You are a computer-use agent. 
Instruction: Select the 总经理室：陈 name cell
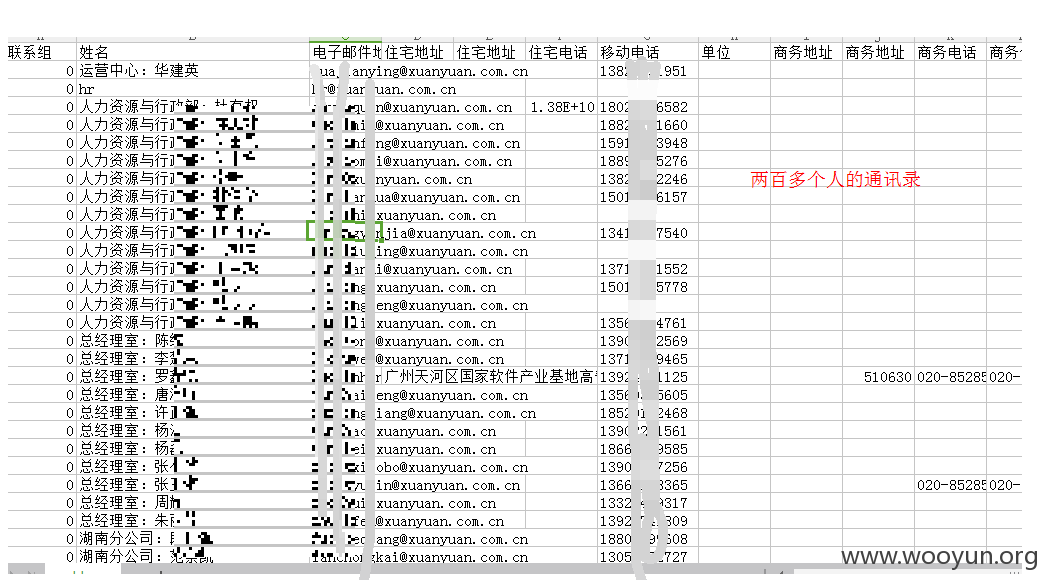coord(192,341)
